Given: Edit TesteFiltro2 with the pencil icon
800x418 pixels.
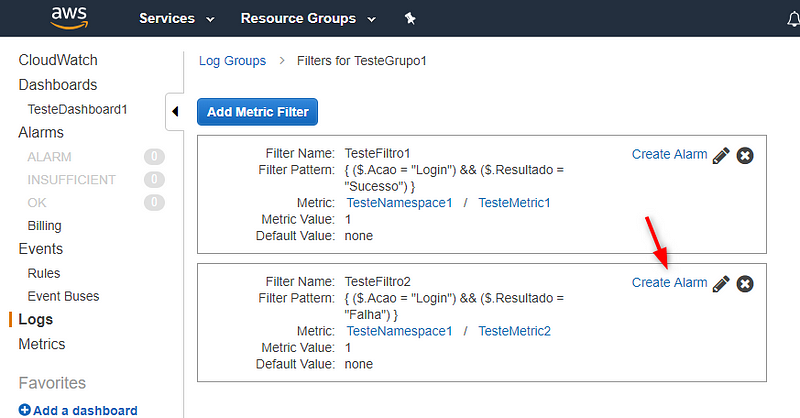Looking at the screenshot, I should pos(721,283).
